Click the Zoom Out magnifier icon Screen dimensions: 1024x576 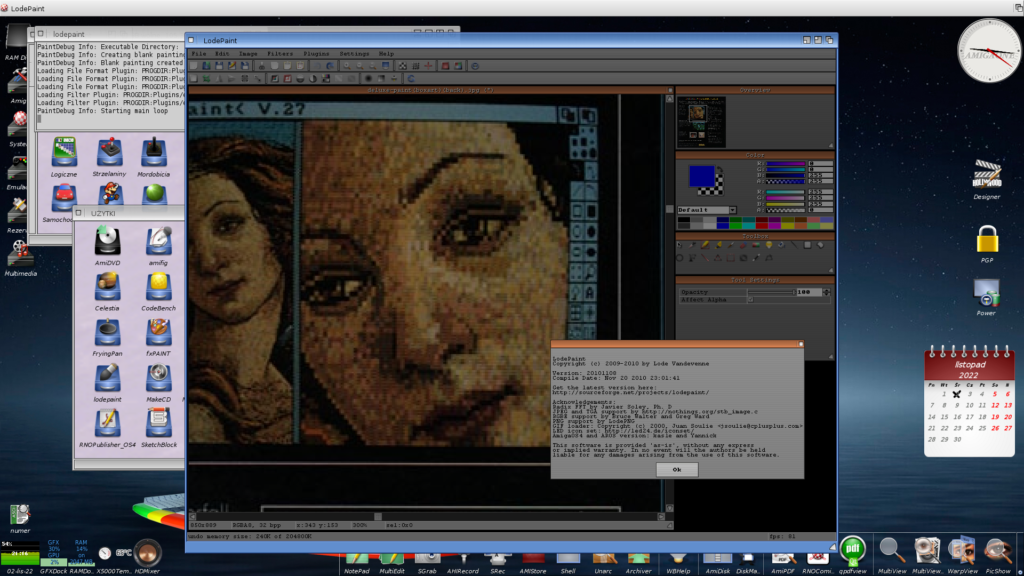360,66
